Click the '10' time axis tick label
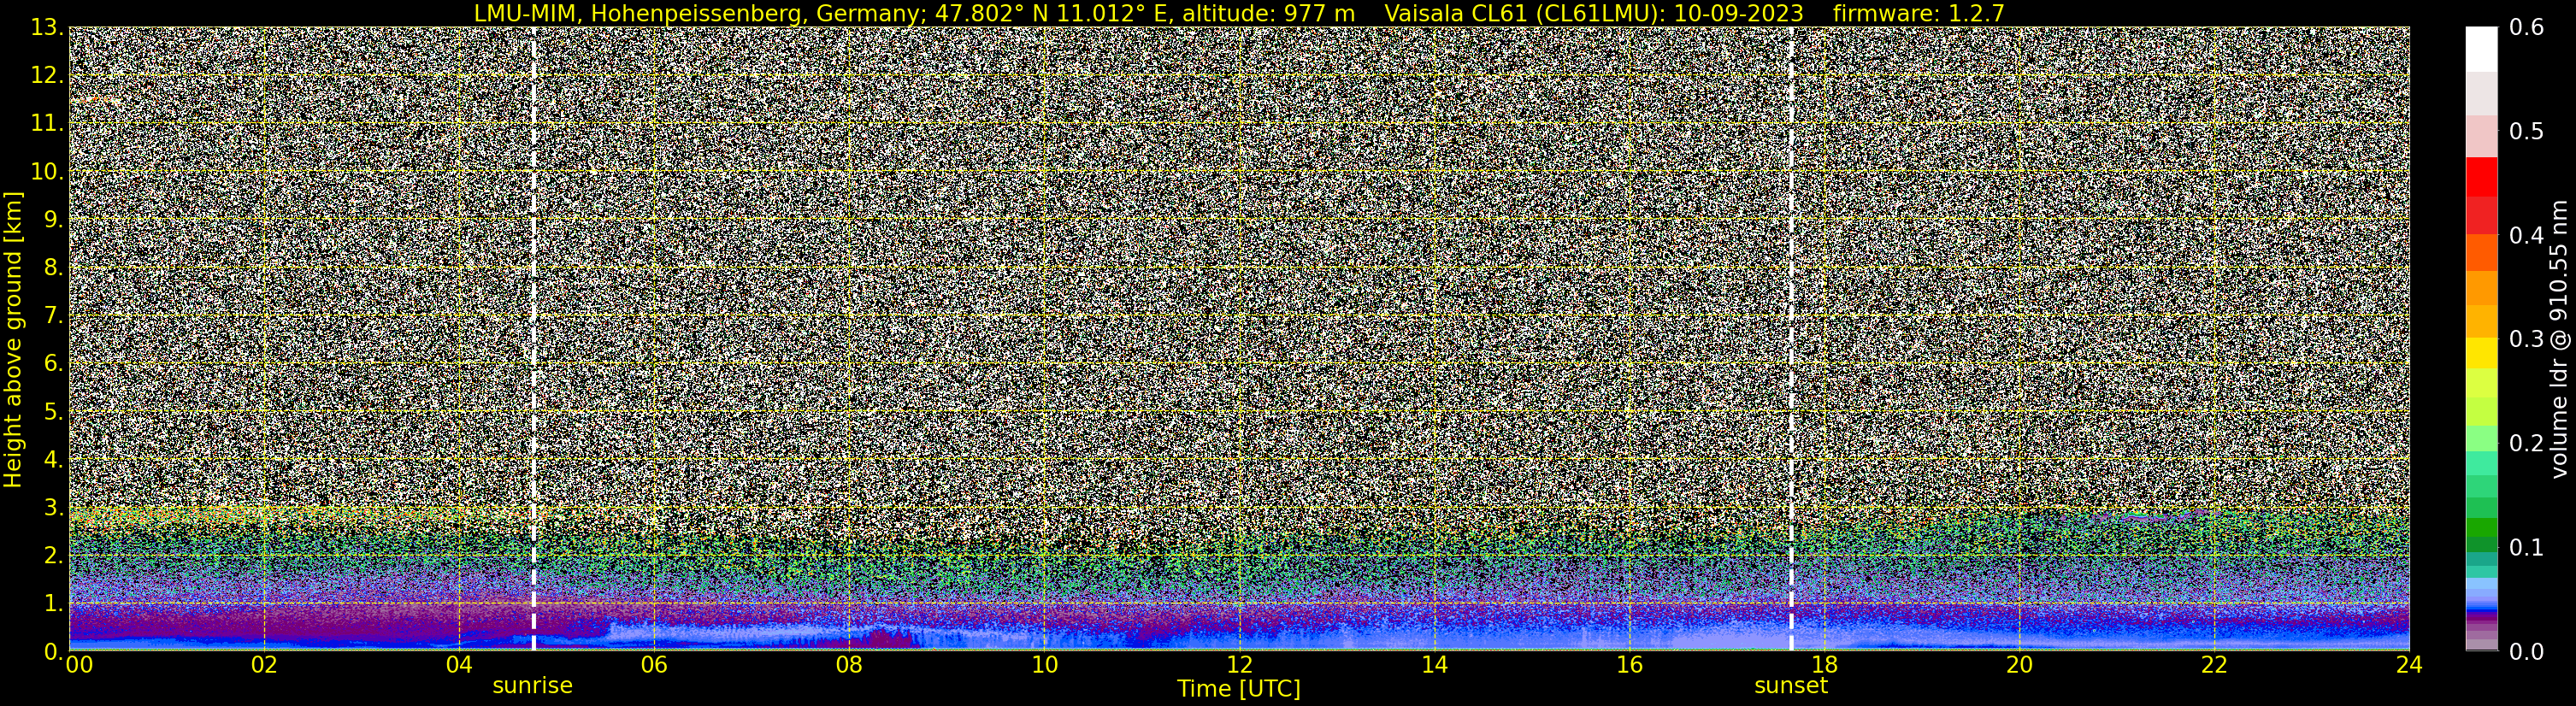Screen dimensions: 2576x706 click(1044, 666)
